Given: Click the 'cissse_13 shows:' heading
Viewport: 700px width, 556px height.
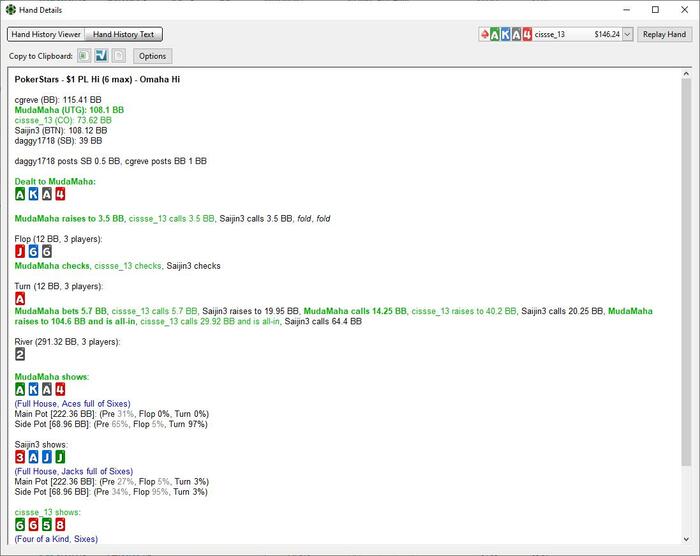Looking at the screenshot, I should tap(47, 512).
